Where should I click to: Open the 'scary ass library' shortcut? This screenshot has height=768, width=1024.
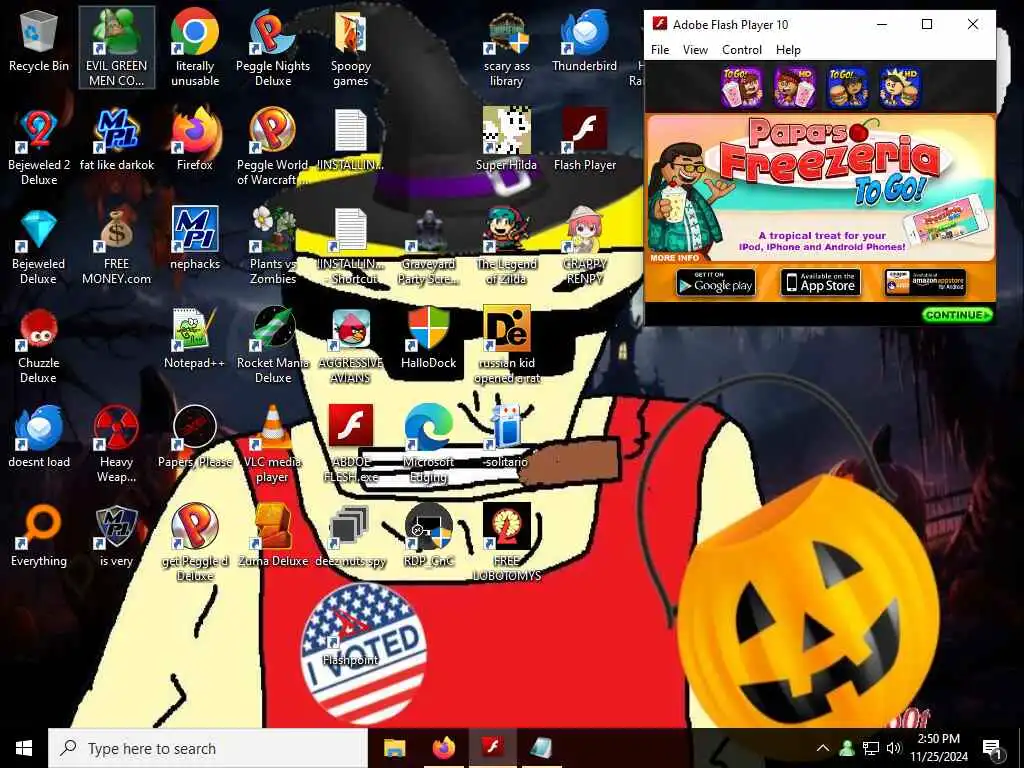pyautogui.click(x=507, y=47)
